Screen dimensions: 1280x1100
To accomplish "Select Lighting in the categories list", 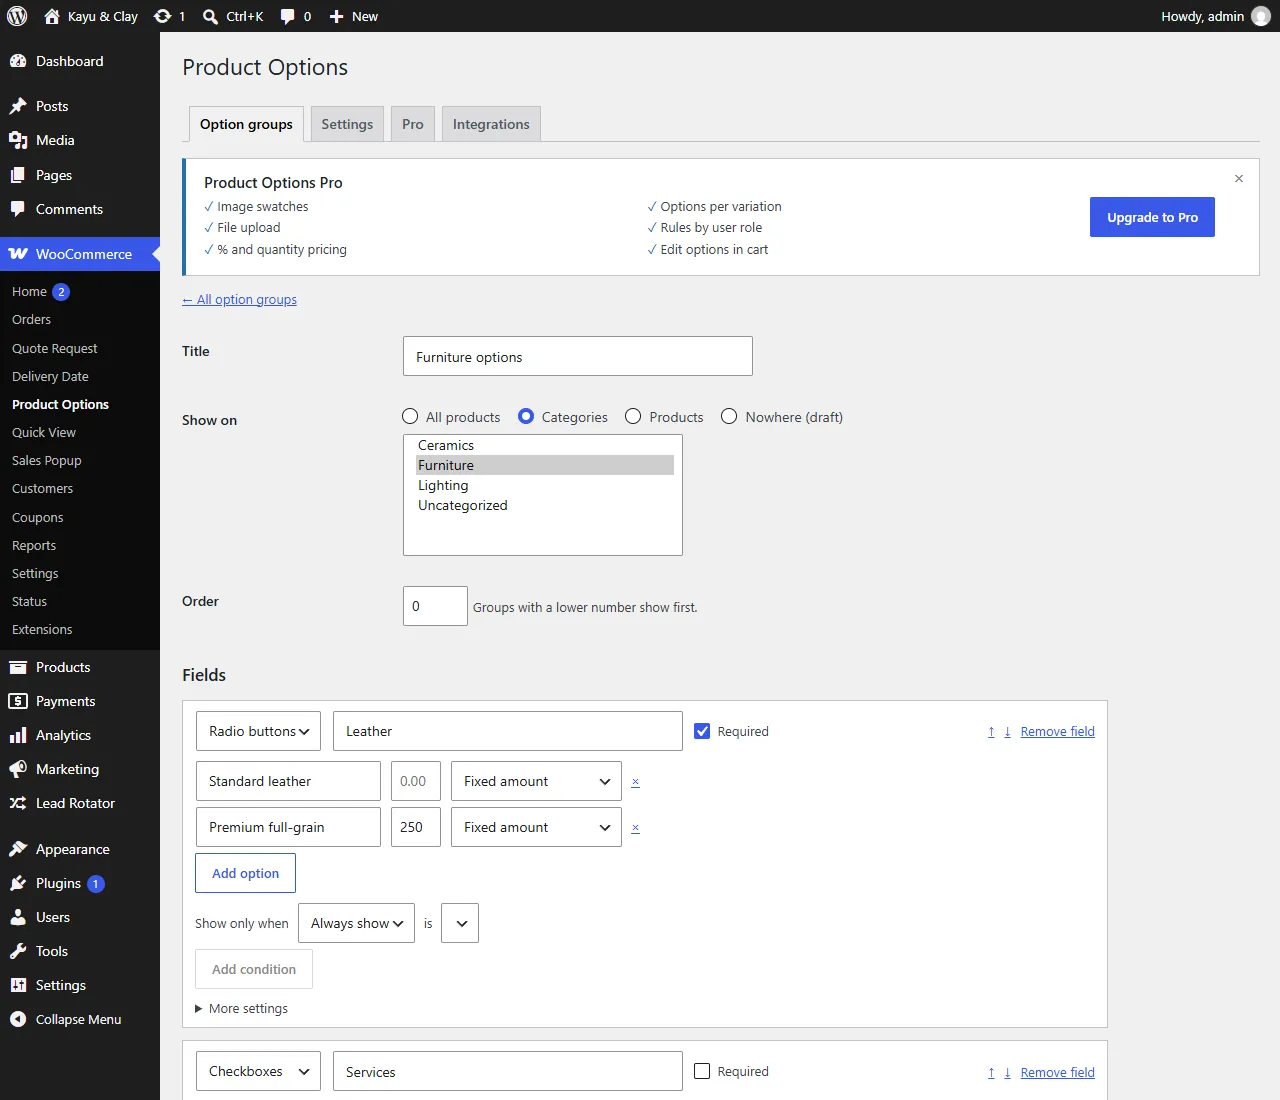I will tap(545, 485).
